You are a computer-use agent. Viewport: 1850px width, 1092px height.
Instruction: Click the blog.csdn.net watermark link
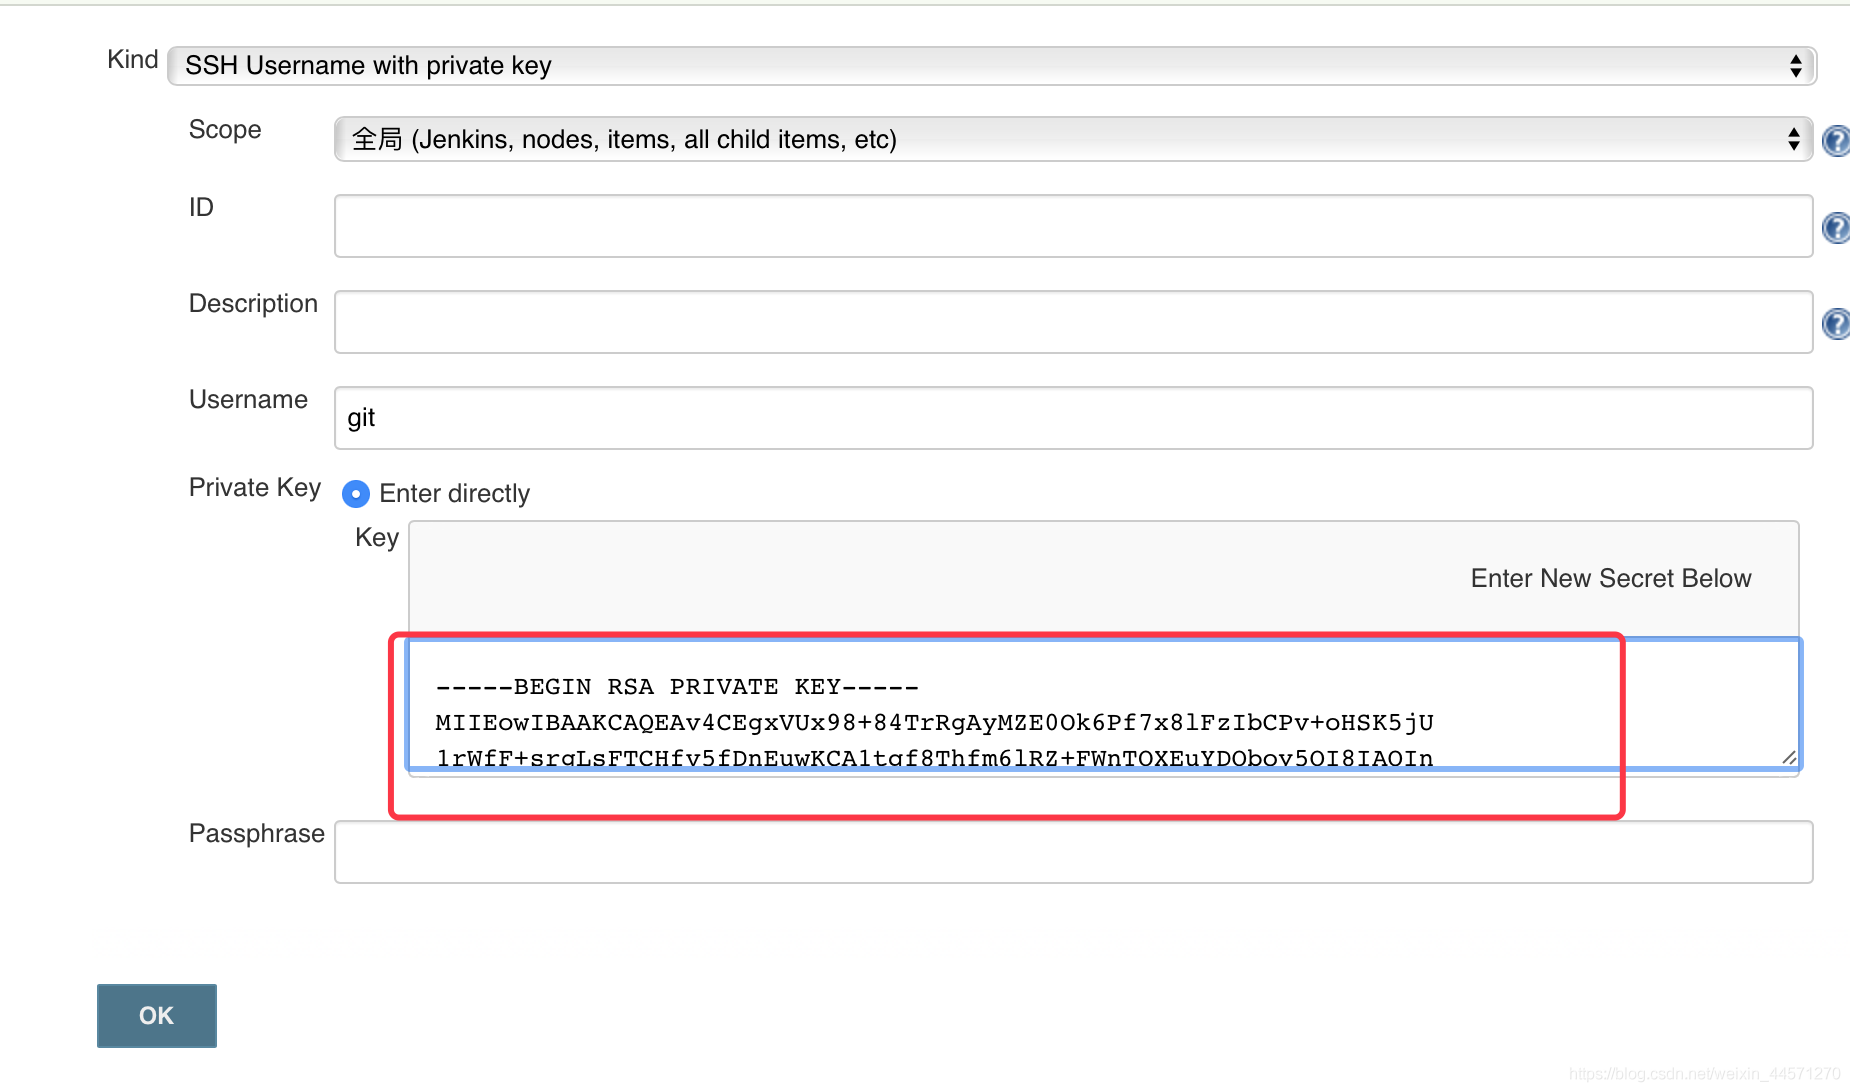tap(1704, 1074)
